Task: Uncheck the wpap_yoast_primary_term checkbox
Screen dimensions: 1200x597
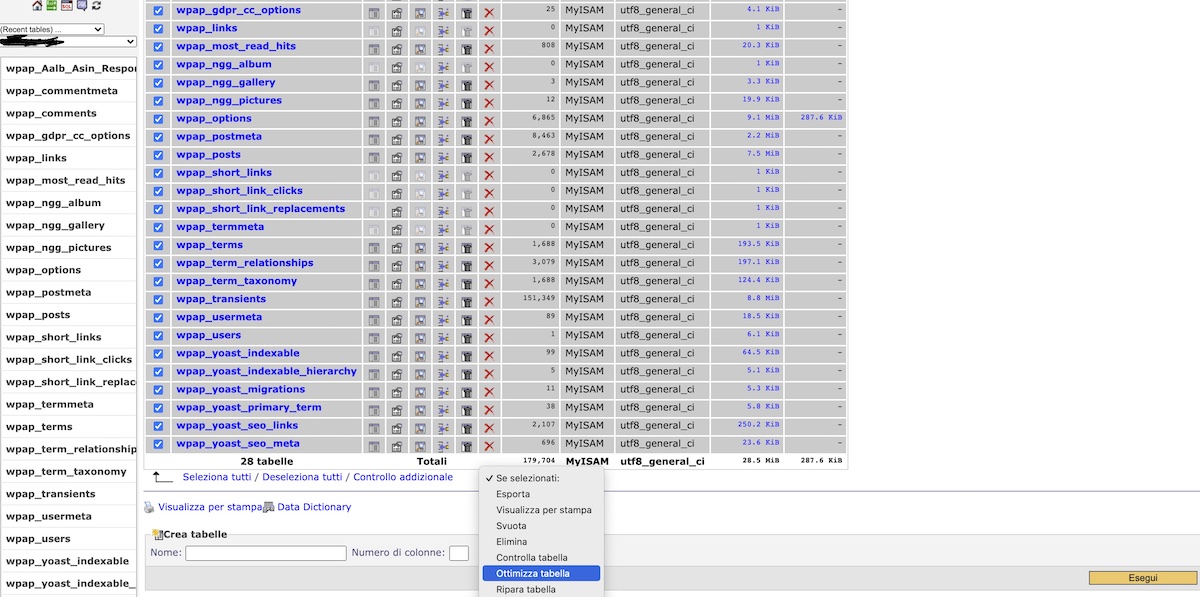Action: coord(158,408)
